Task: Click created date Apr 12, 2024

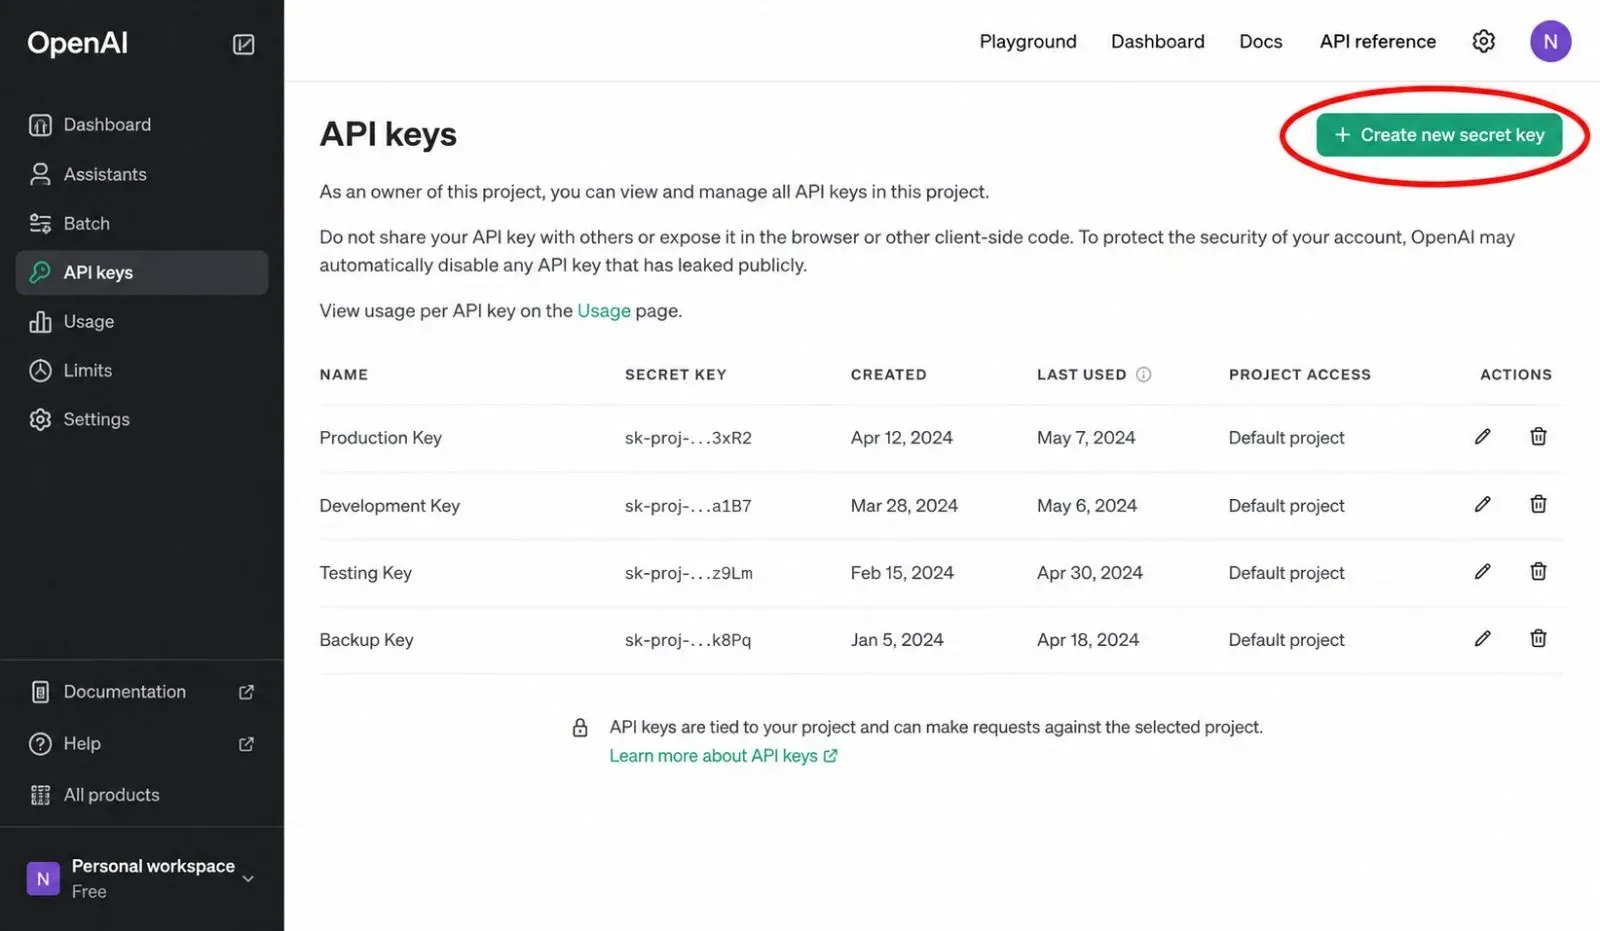Action: 902,438
